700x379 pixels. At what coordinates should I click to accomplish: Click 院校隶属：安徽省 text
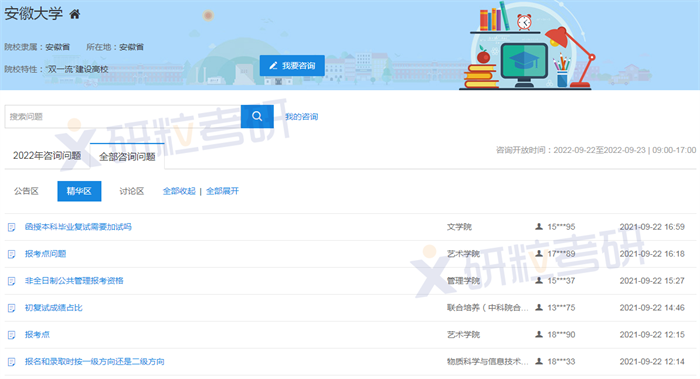(x=37, y=47)
